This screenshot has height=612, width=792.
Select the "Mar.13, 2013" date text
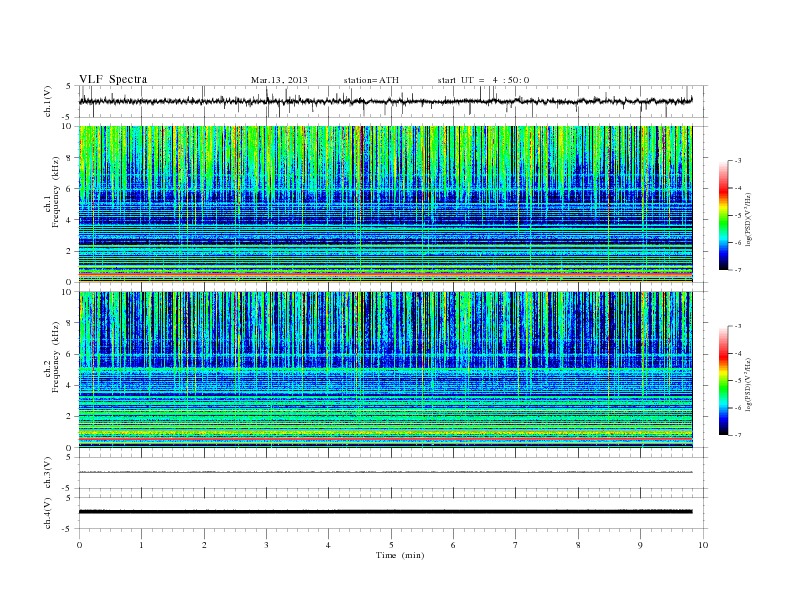point(279,80)
